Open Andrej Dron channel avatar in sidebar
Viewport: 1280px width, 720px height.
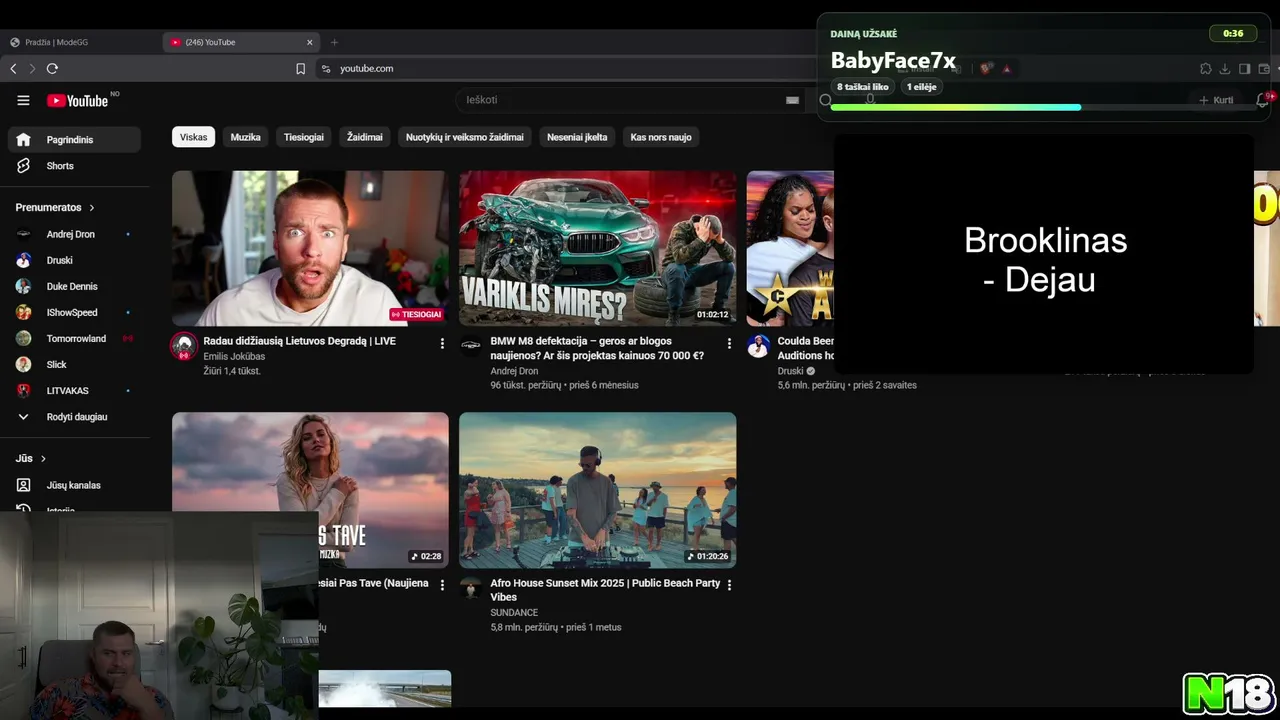(23, 234)
